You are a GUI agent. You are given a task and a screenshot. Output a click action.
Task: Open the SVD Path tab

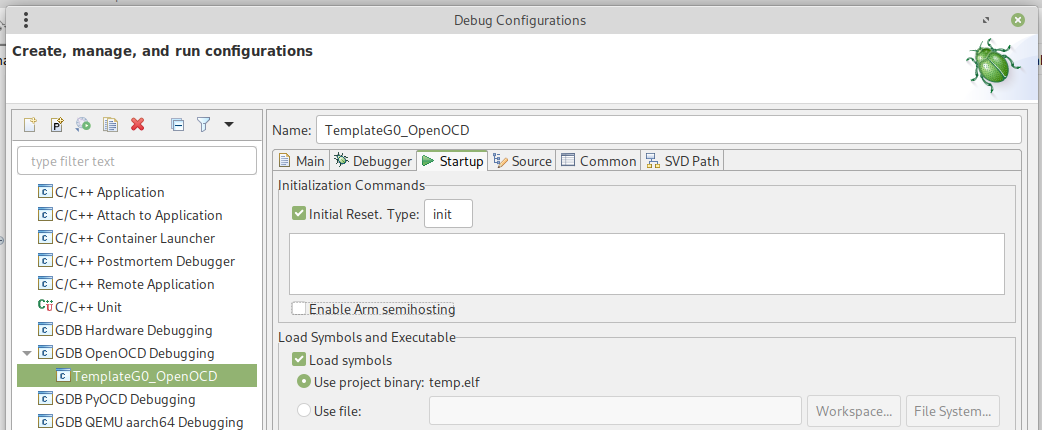tap(682, 161)
